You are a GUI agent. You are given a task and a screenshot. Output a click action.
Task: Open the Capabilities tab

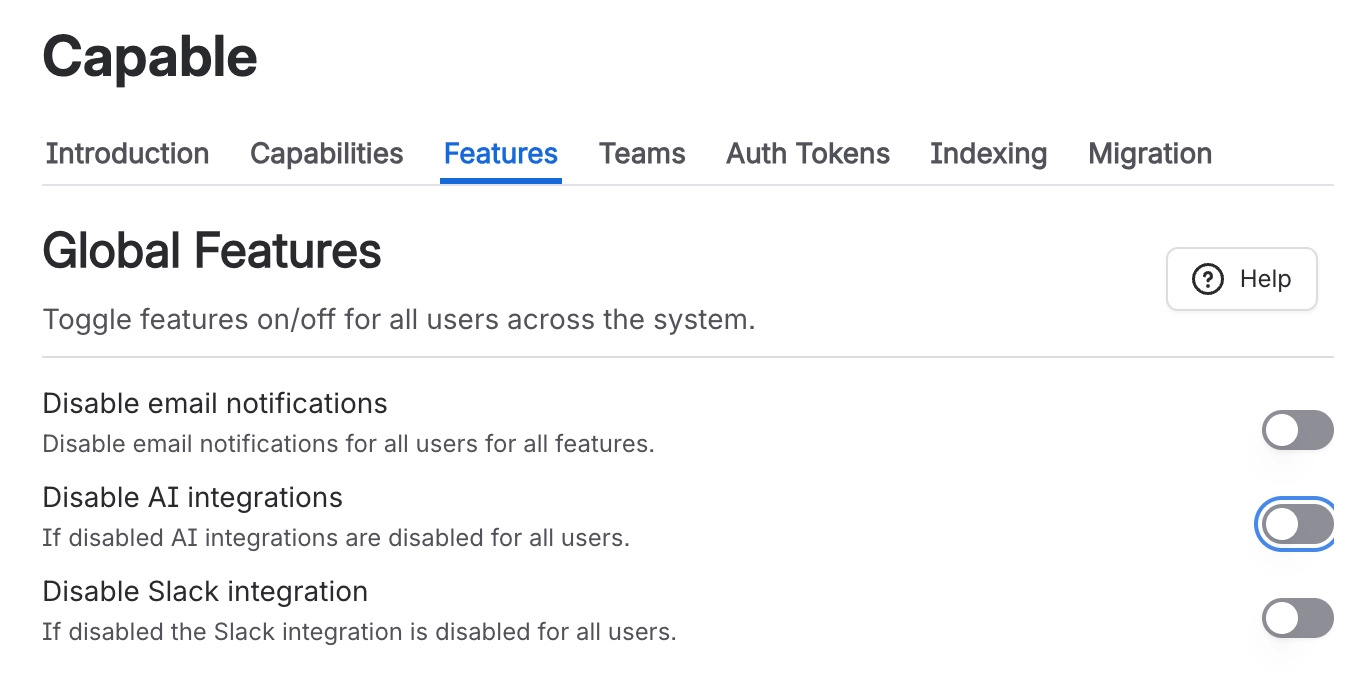pos(326,153)
